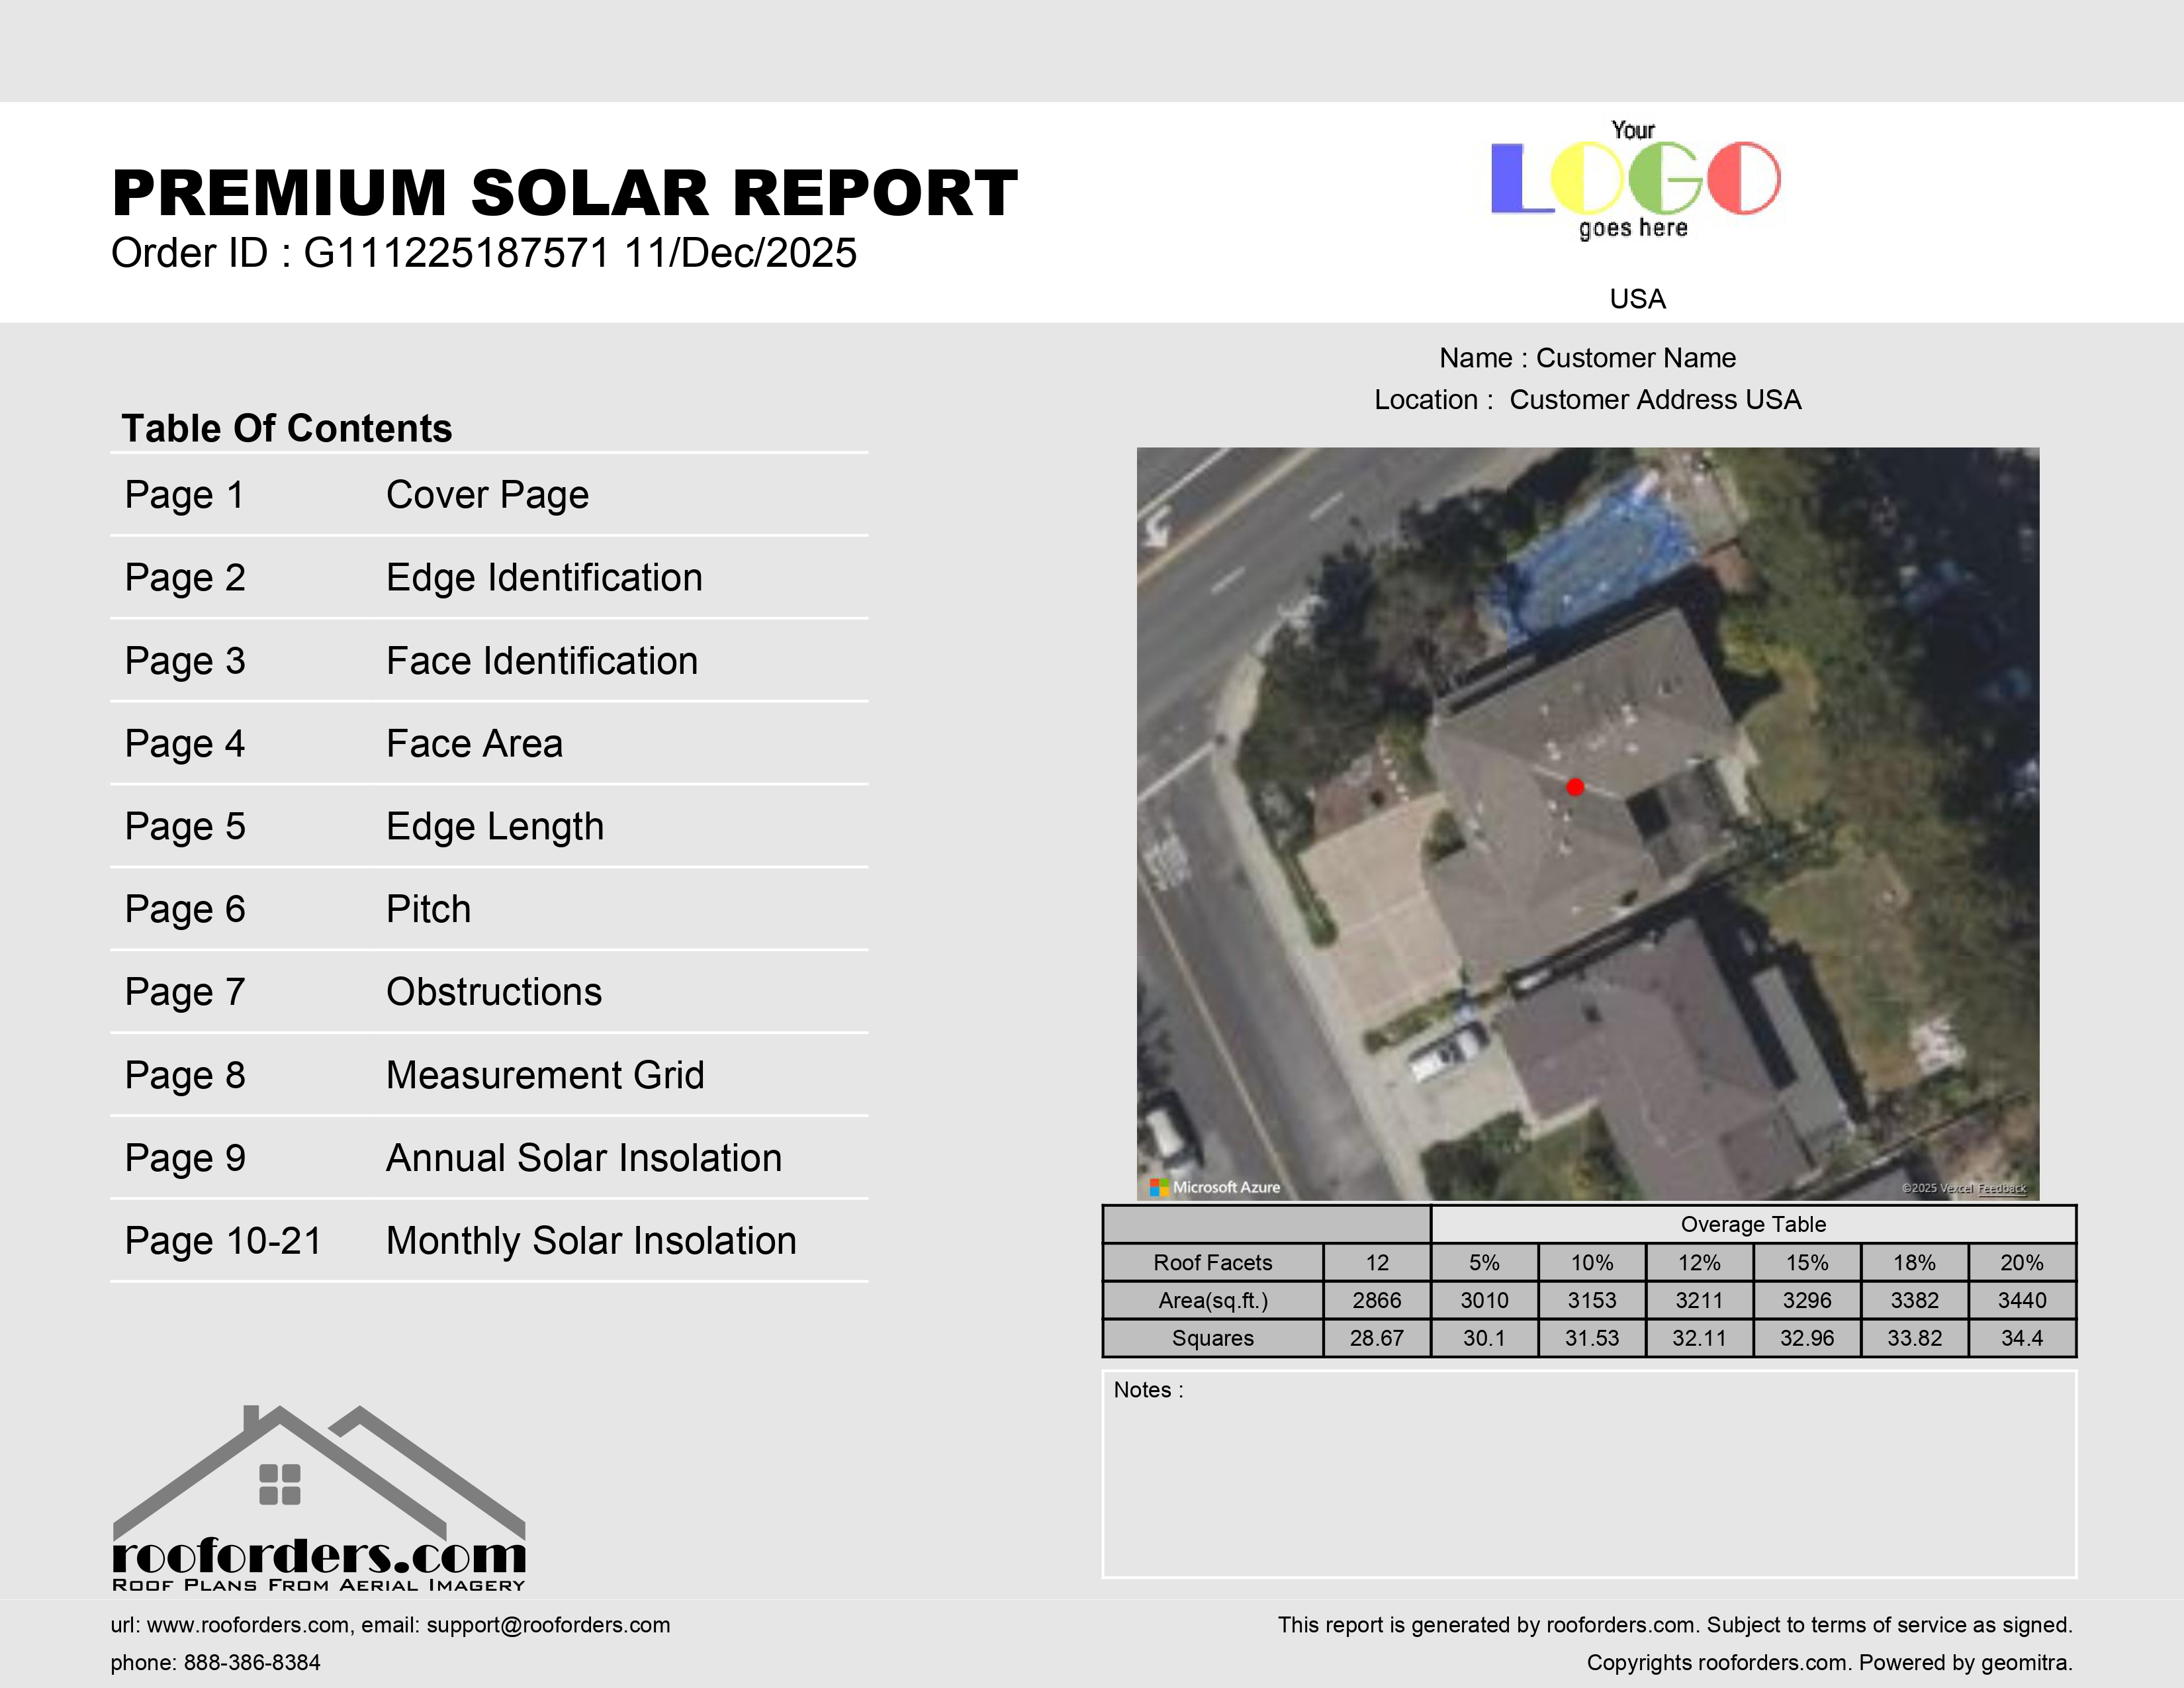Click the squares cell showing 31.53

(1592, 1338)
